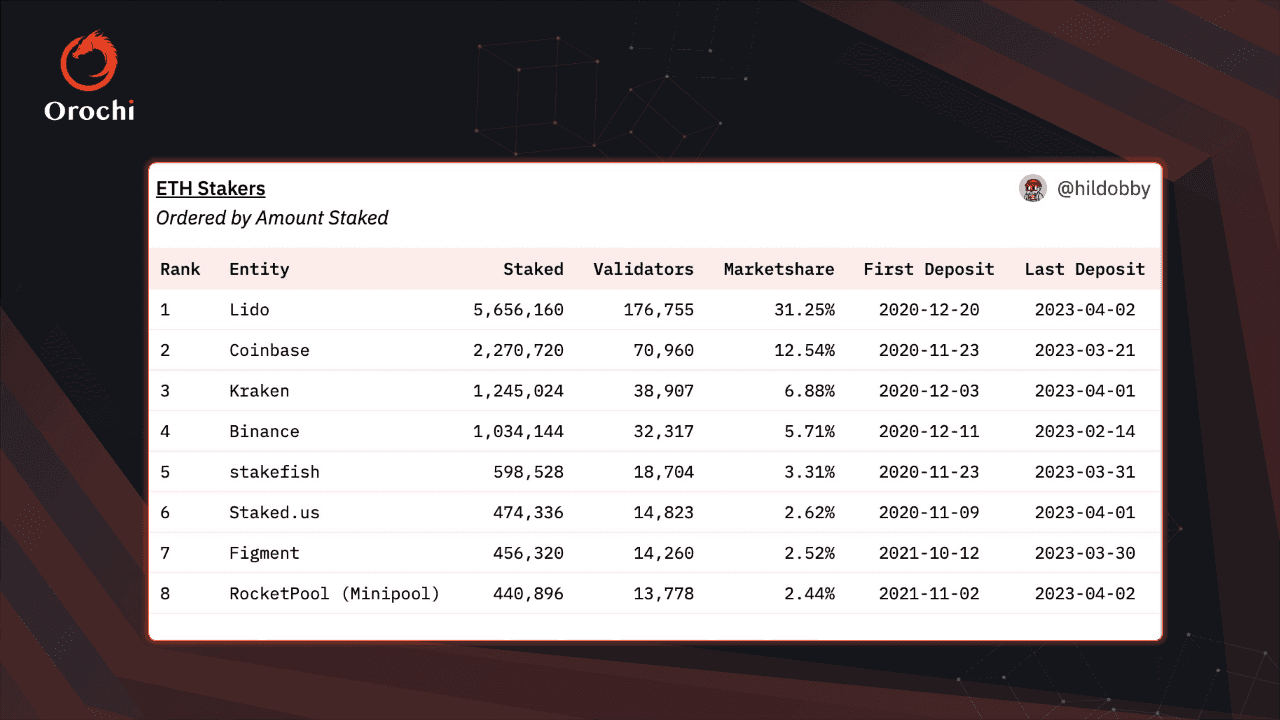Screen dimensions: 1280x720
Task: Click the Figment entity cell
Action: pos(264,553)
